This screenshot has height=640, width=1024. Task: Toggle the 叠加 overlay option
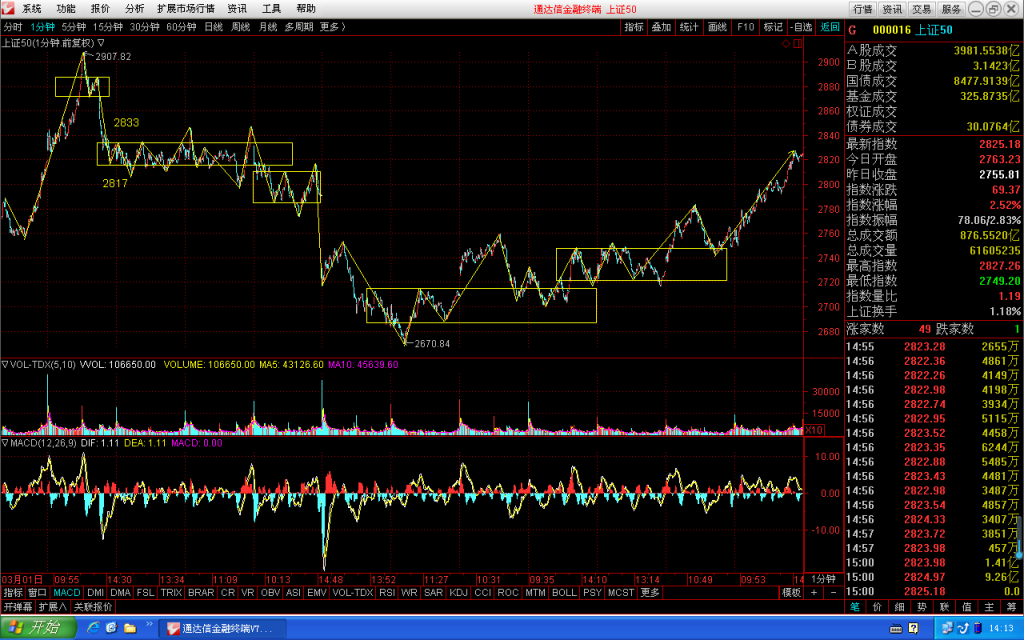pyautogui.click(x=662, y=27)
